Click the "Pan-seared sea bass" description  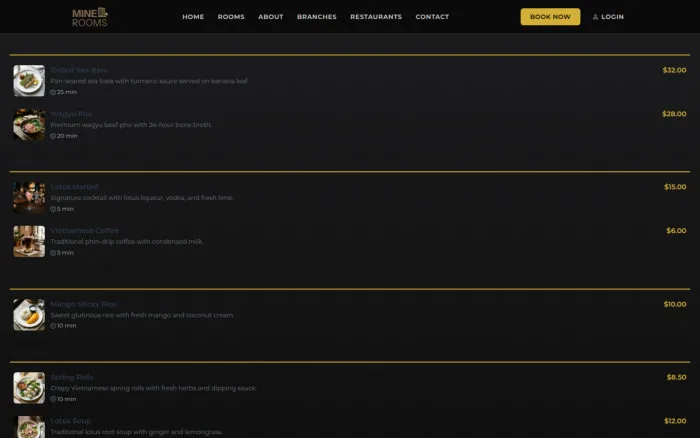[149, 81]
